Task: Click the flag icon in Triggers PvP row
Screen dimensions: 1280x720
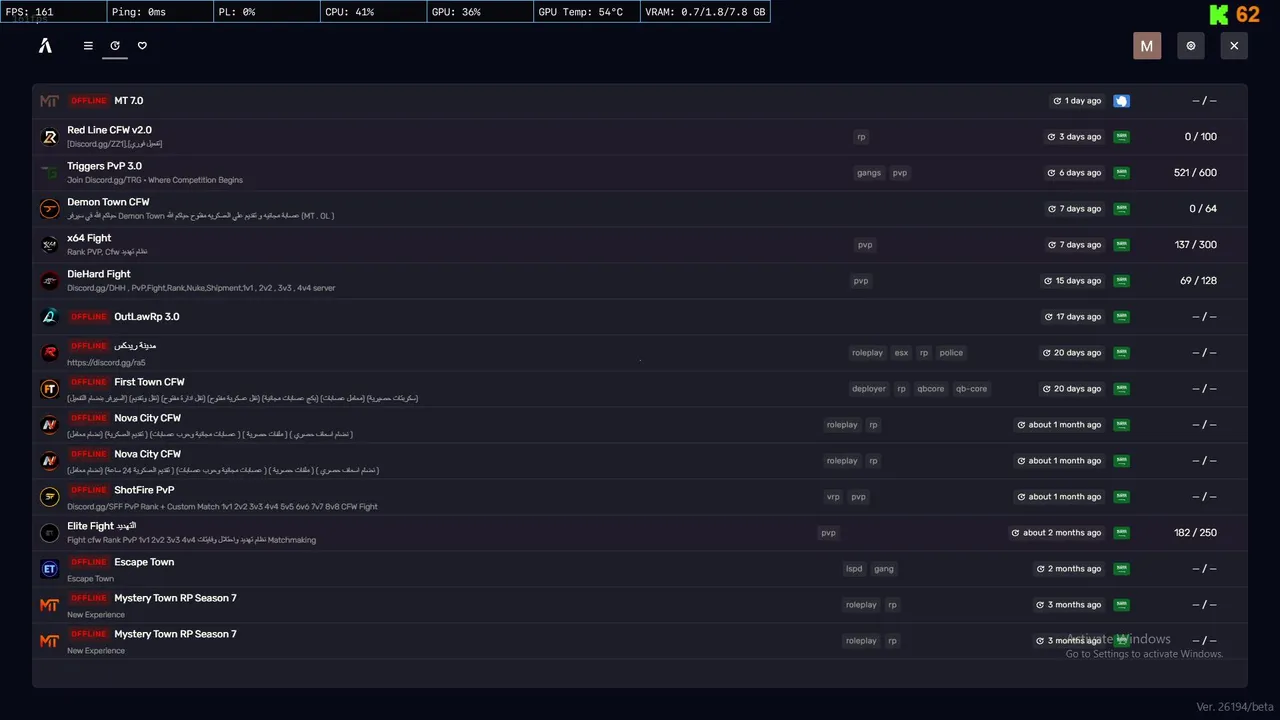Action: pos(1122,173)
